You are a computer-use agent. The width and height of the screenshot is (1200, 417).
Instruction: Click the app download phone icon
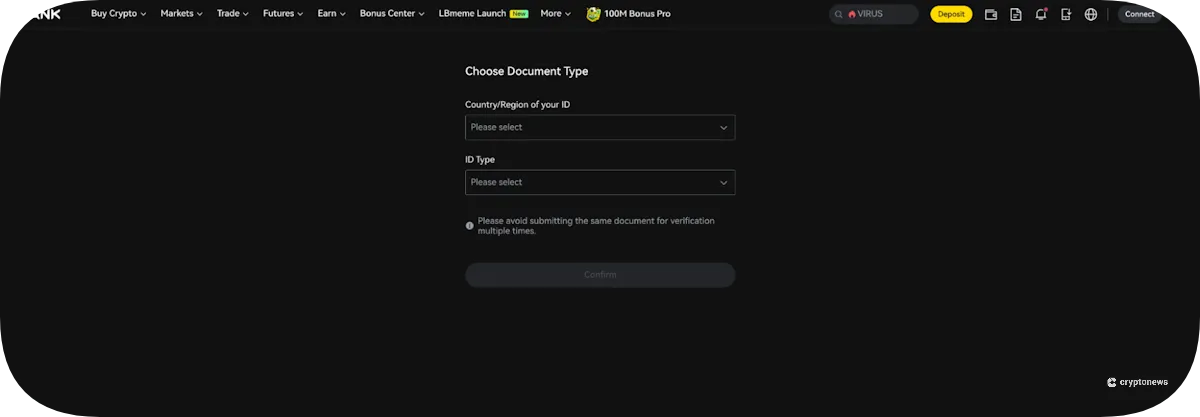[x=1066, y=15]
